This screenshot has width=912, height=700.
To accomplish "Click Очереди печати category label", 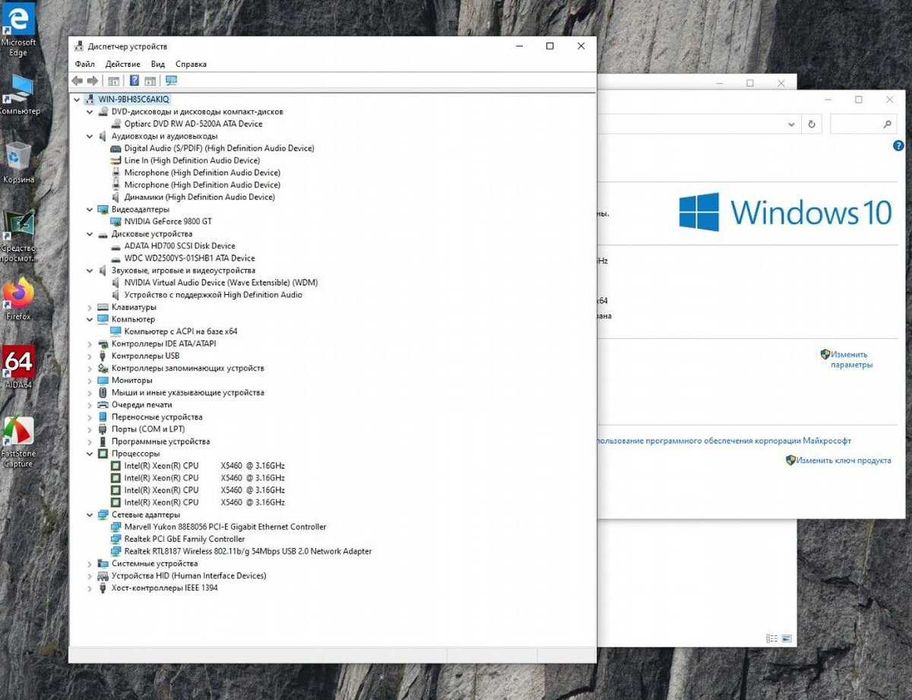I will (141, 405).
